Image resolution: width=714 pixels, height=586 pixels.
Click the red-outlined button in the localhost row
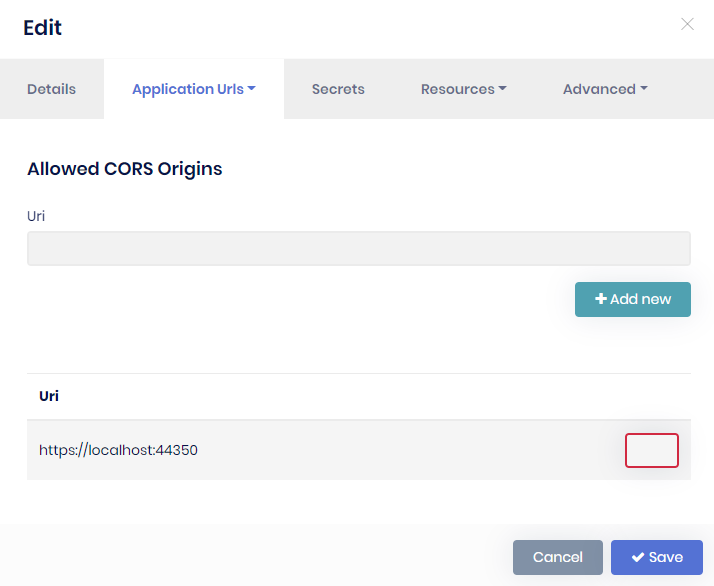pos(651,450)
